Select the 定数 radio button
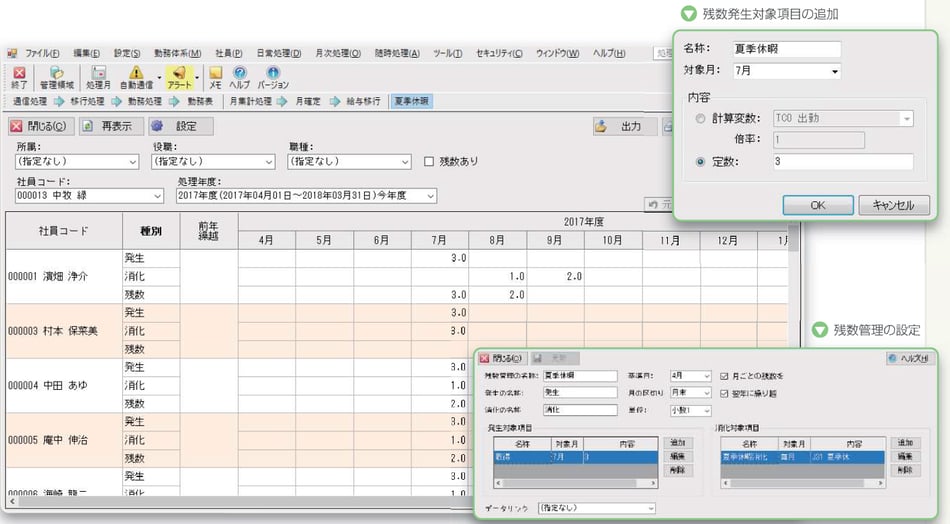950x524 pixels. (700, 162)
